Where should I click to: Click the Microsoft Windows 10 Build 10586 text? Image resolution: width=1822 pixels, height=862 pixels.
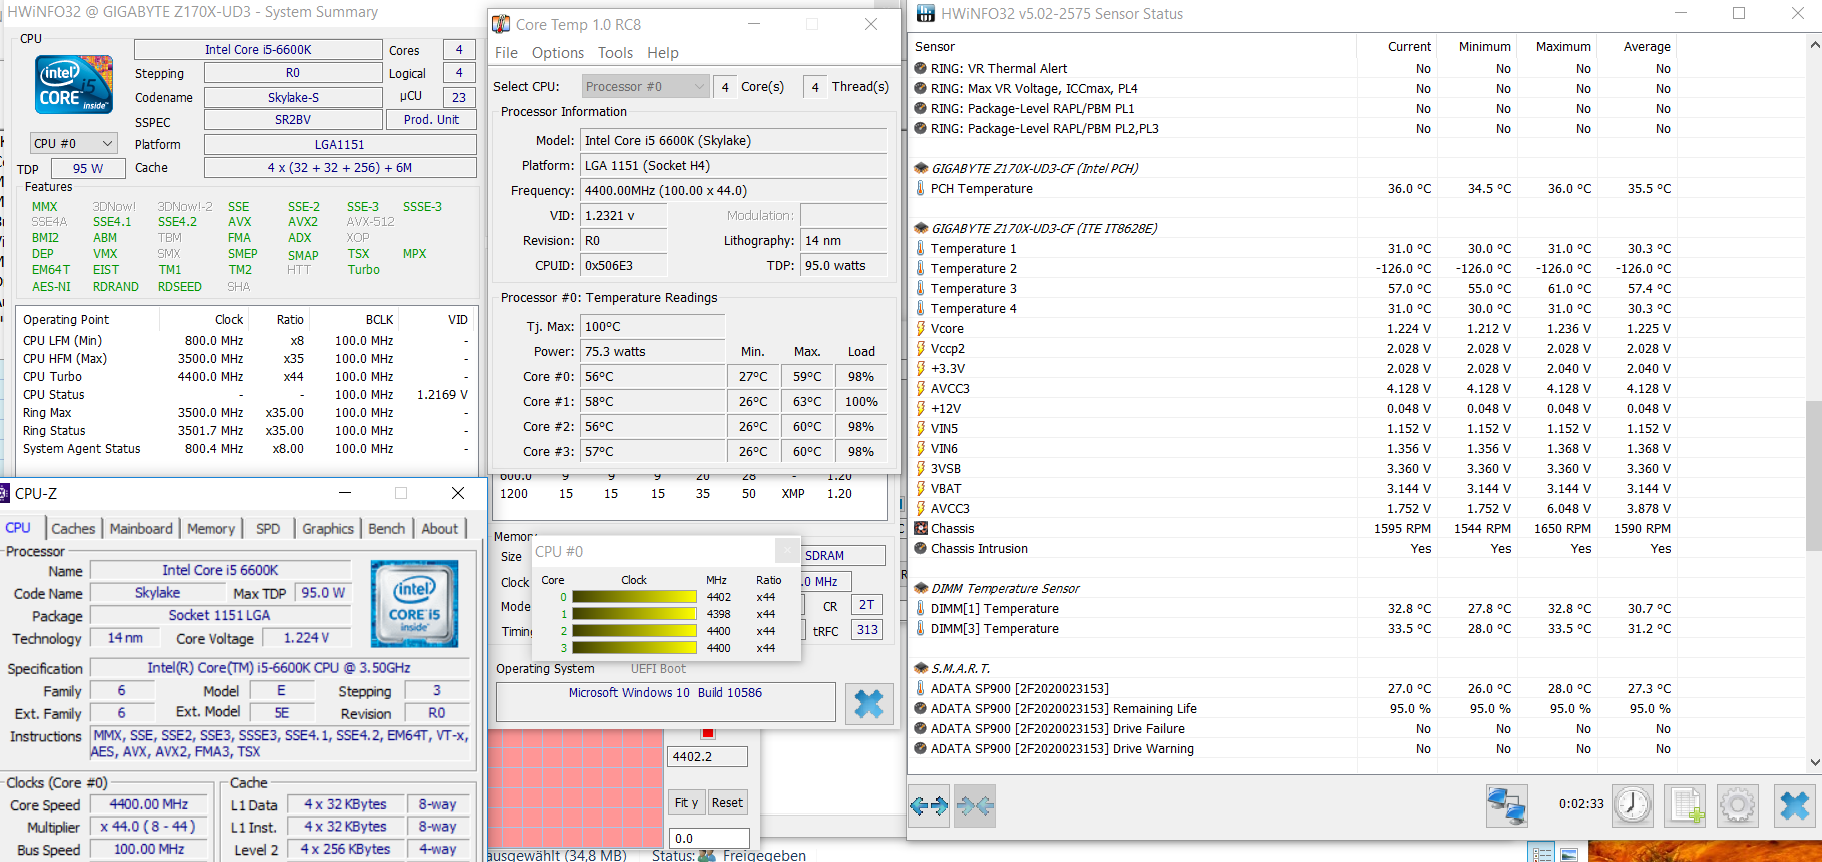click(x=665, y=692)
